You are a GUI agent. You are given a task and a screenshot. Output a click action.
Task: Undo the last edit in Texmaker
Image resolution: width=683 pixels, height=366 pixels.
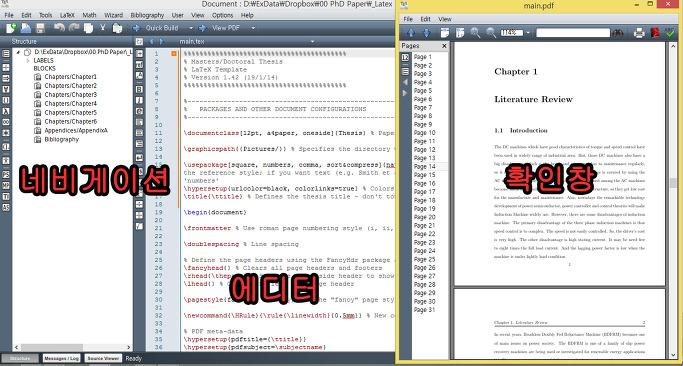pyautogui.click(x=59, y=28)
